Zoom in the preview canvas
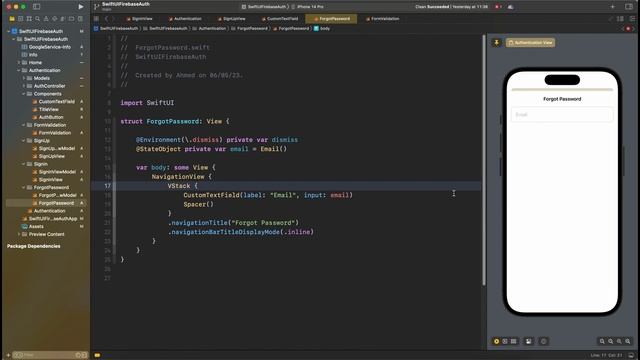Screen dimensions: 640x360 pos(628,341)
